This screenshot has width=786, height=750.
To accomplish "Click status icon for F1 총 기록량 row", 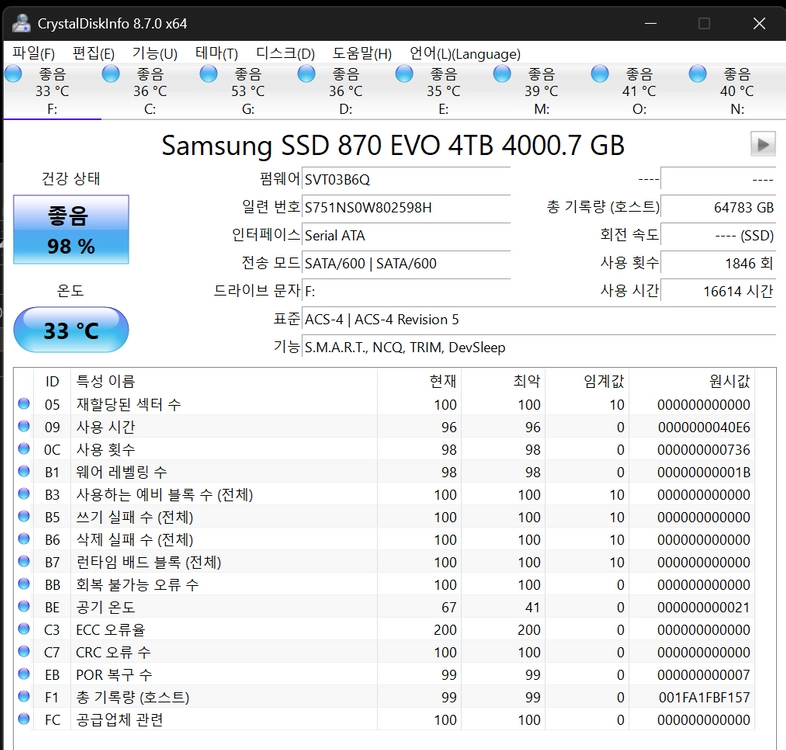I will [x=24, y=696].
